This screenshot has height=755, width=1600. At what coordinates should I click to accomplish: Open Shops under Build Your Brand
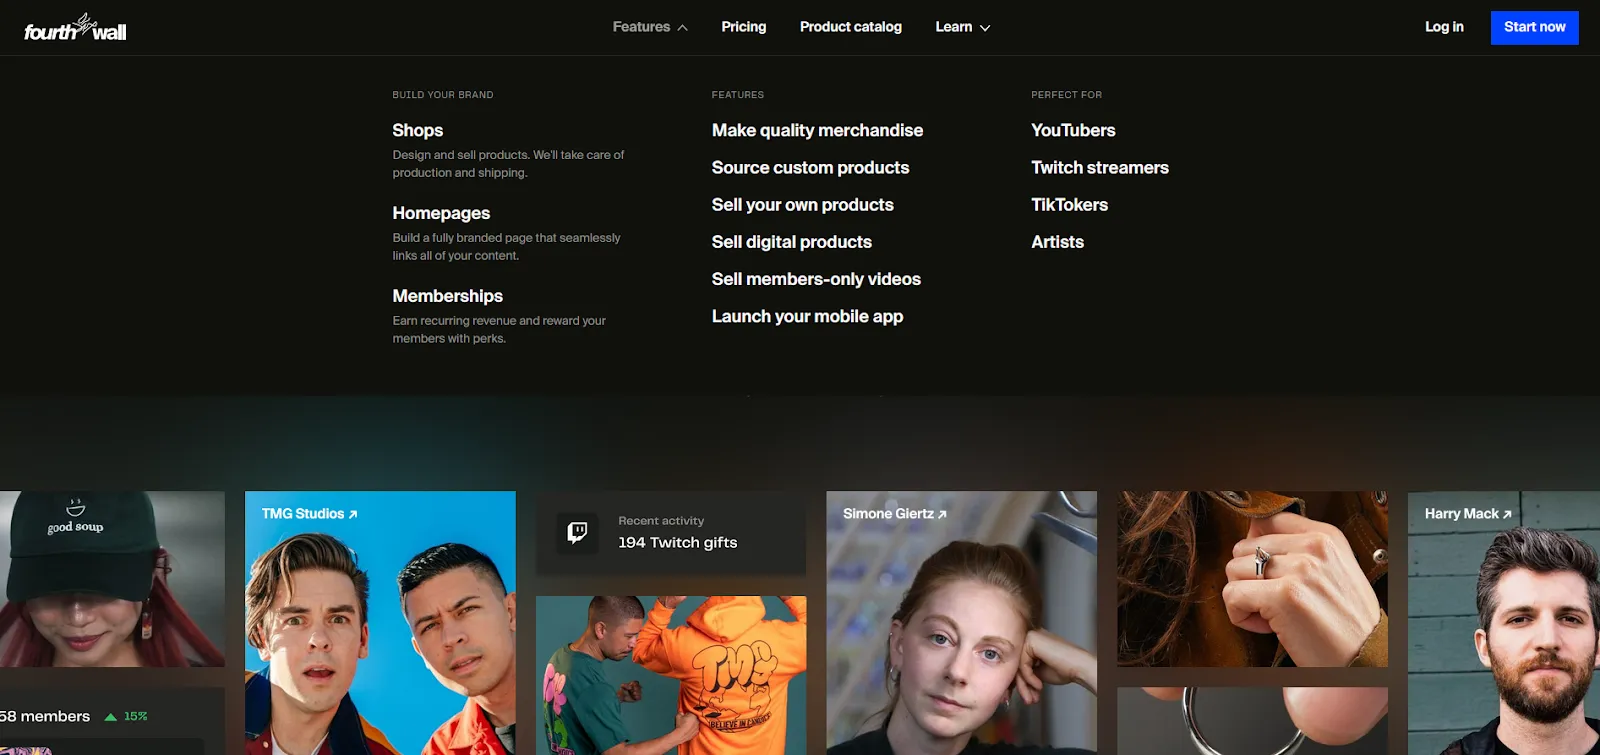point(417,130)
